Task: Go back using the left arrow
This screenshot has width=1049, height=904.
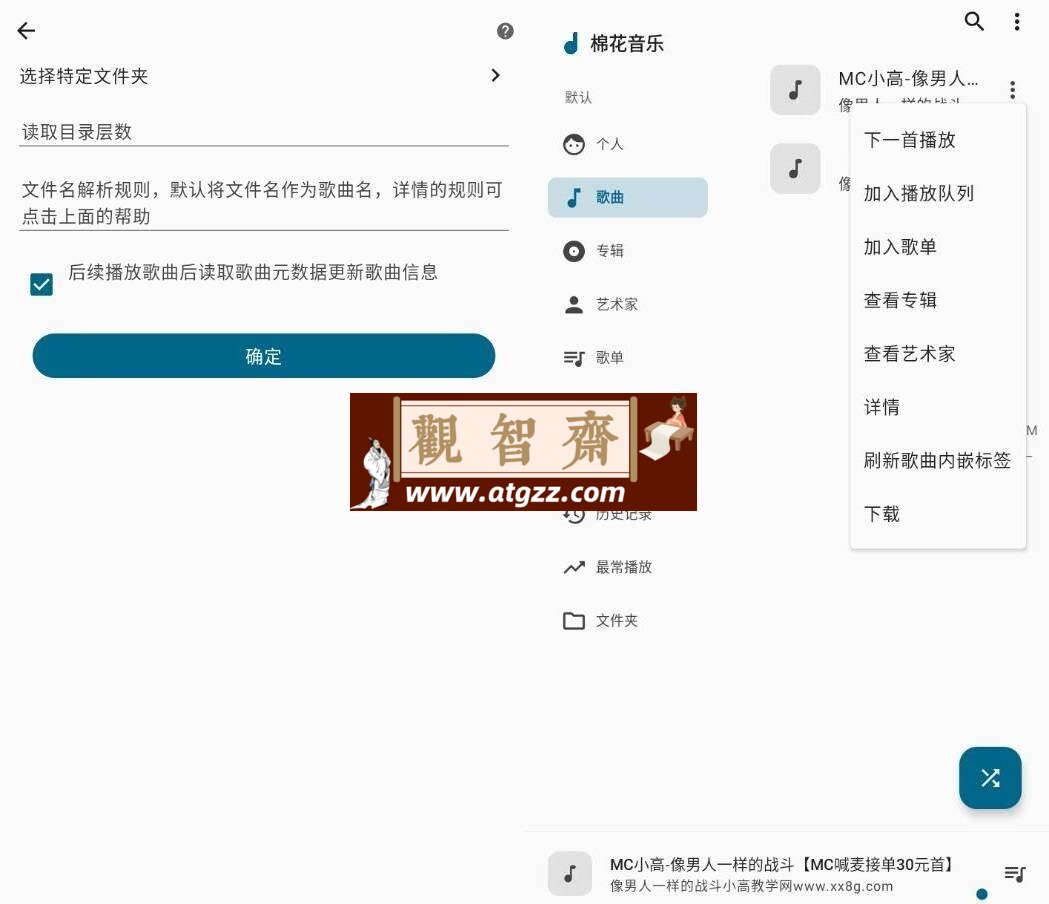Action: [26, 31]
